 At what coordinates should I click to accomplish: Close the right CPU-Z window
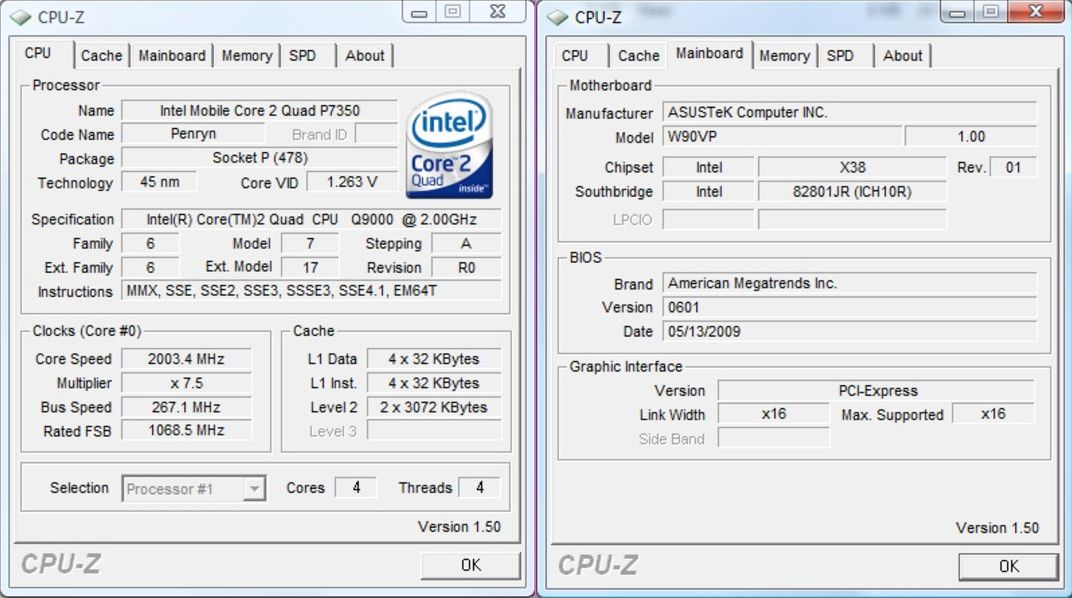point(1035,12)
